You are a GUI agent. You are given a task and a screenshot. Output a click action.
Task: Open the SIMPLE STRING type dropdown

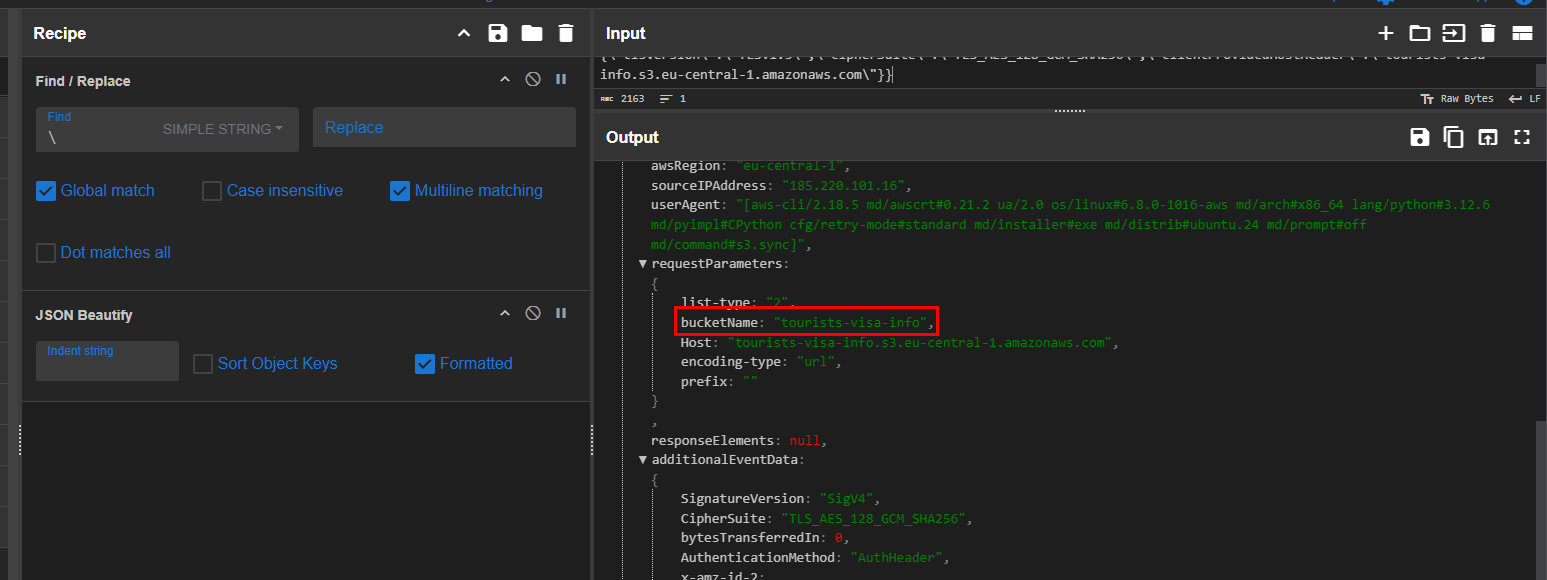pos(222,129)
